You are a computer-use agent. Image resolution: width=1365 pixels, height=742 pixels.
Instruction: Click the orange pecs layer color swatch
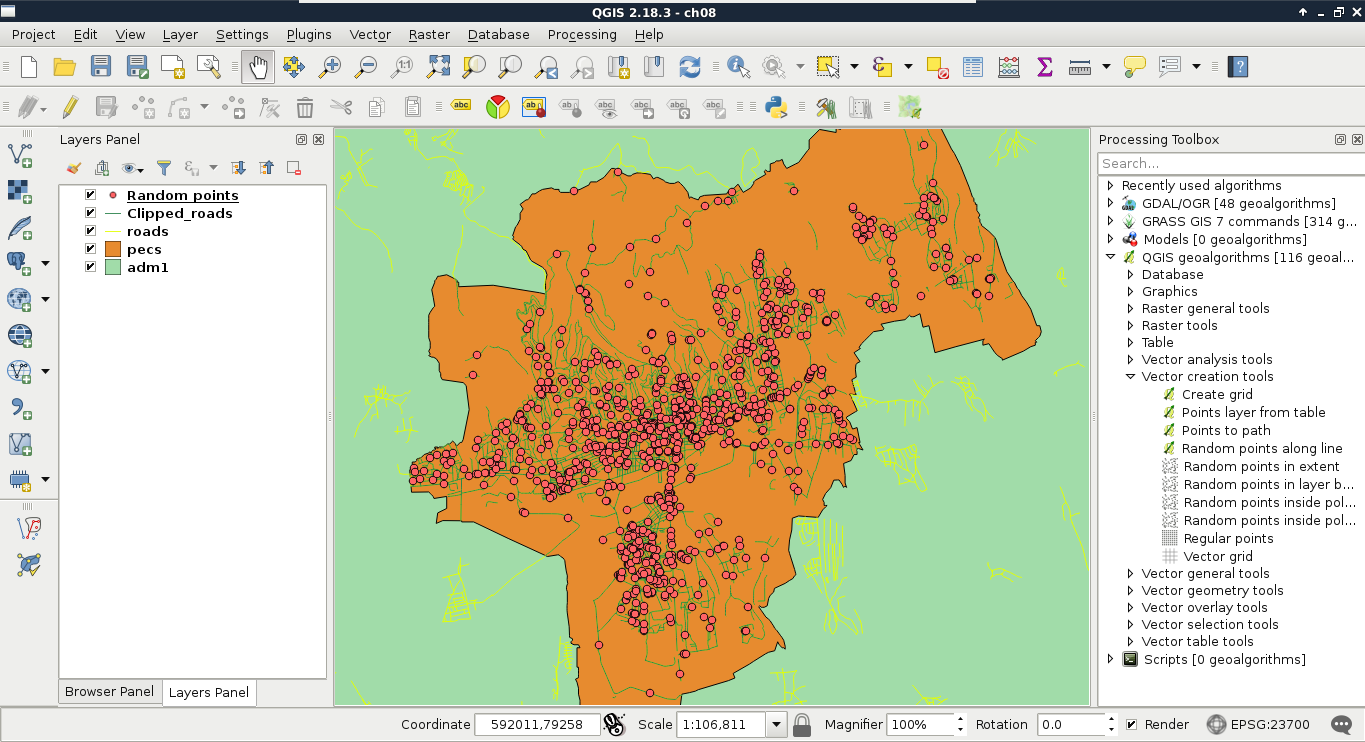[x=112, y=250]
